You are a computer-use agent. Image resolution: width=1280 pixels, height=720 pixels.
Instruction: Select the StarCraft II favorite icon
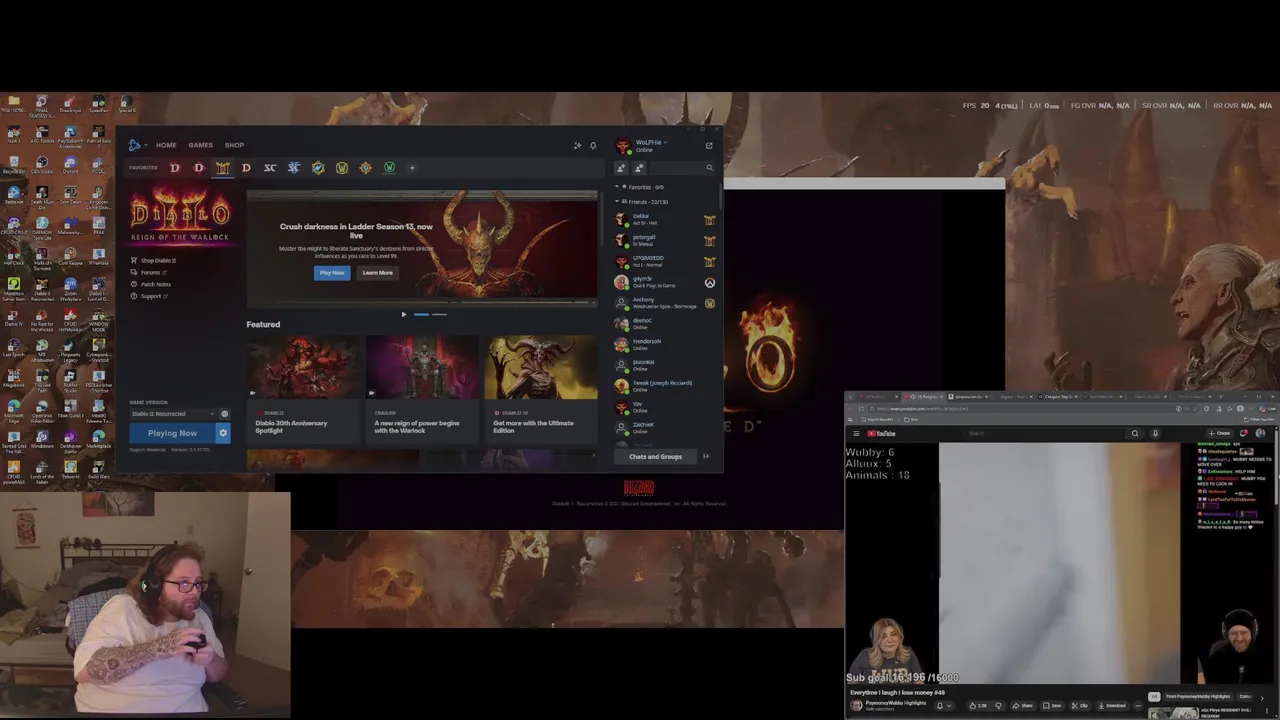[293, 168]
